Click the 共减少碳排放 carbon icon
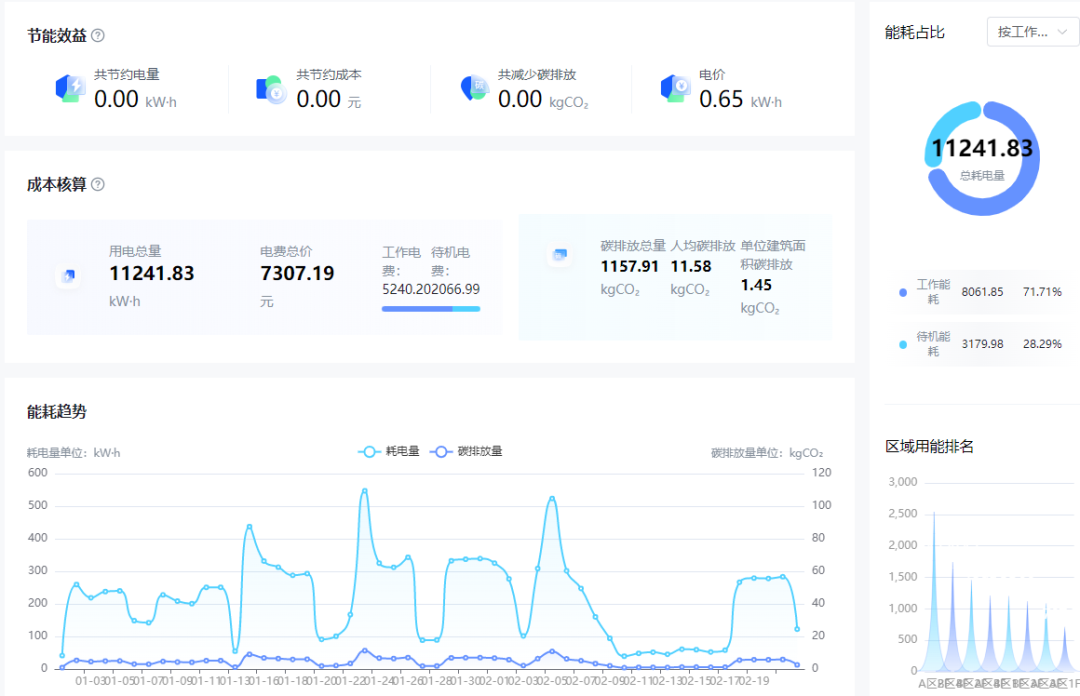This screenshot has height=696, width=1080. point(474,88)
